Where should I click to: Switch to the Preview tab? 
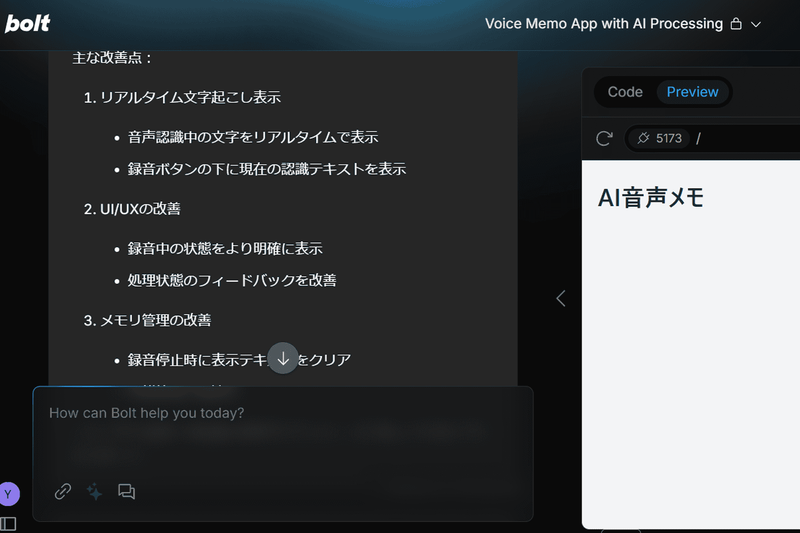tap(692, 92)
